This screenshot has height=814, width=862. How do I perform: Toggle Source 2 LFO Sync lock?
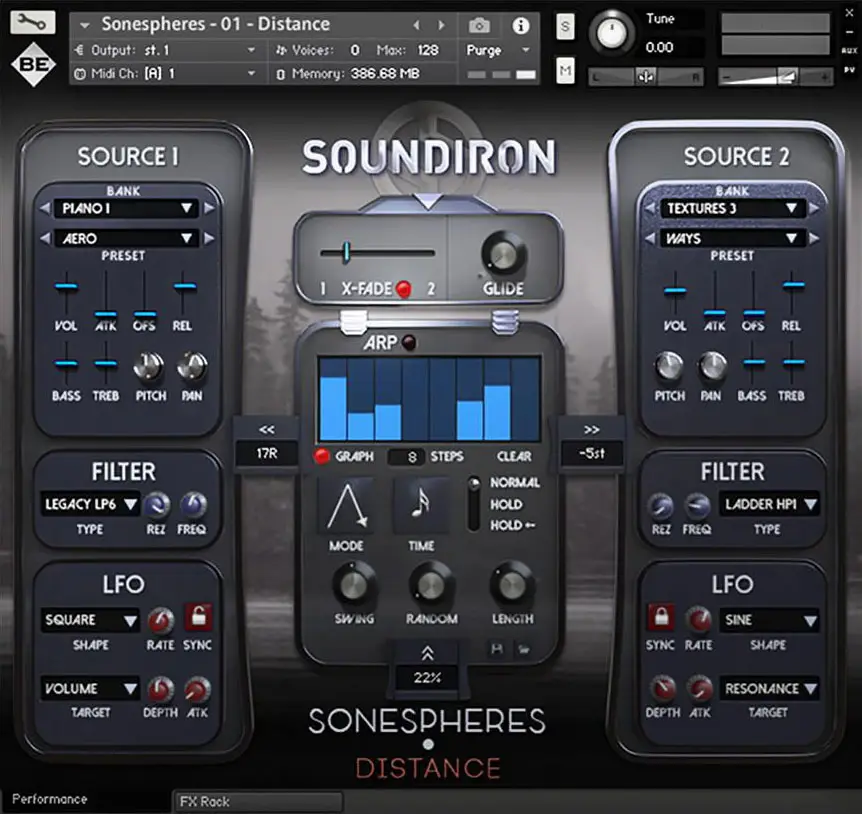pyautogui.click(x=661, y=618)
